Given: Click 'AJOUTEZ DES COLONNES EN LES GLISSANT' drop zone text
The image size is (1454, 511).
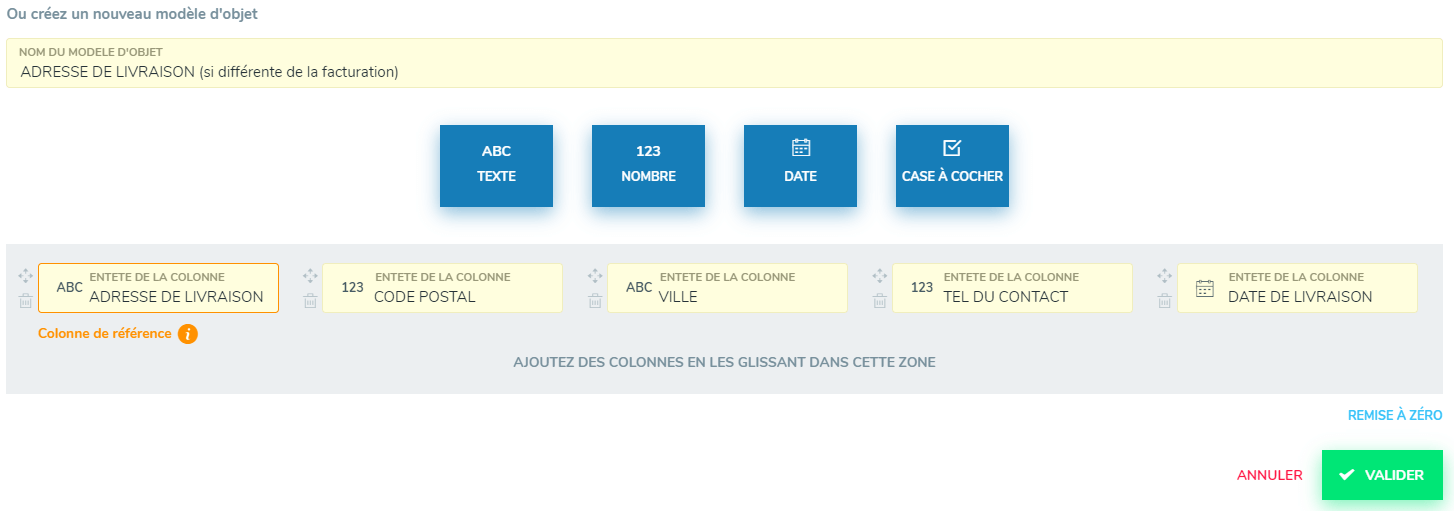Looking at the screenshot, I should coord(725,362).
